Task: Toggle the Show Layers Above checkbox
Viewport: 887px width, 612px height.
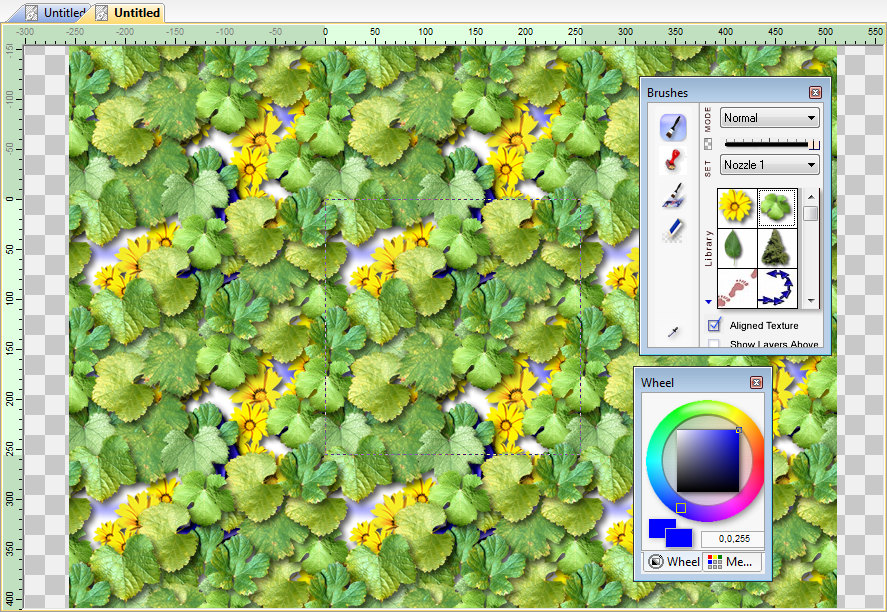Action: coord(714,343)
